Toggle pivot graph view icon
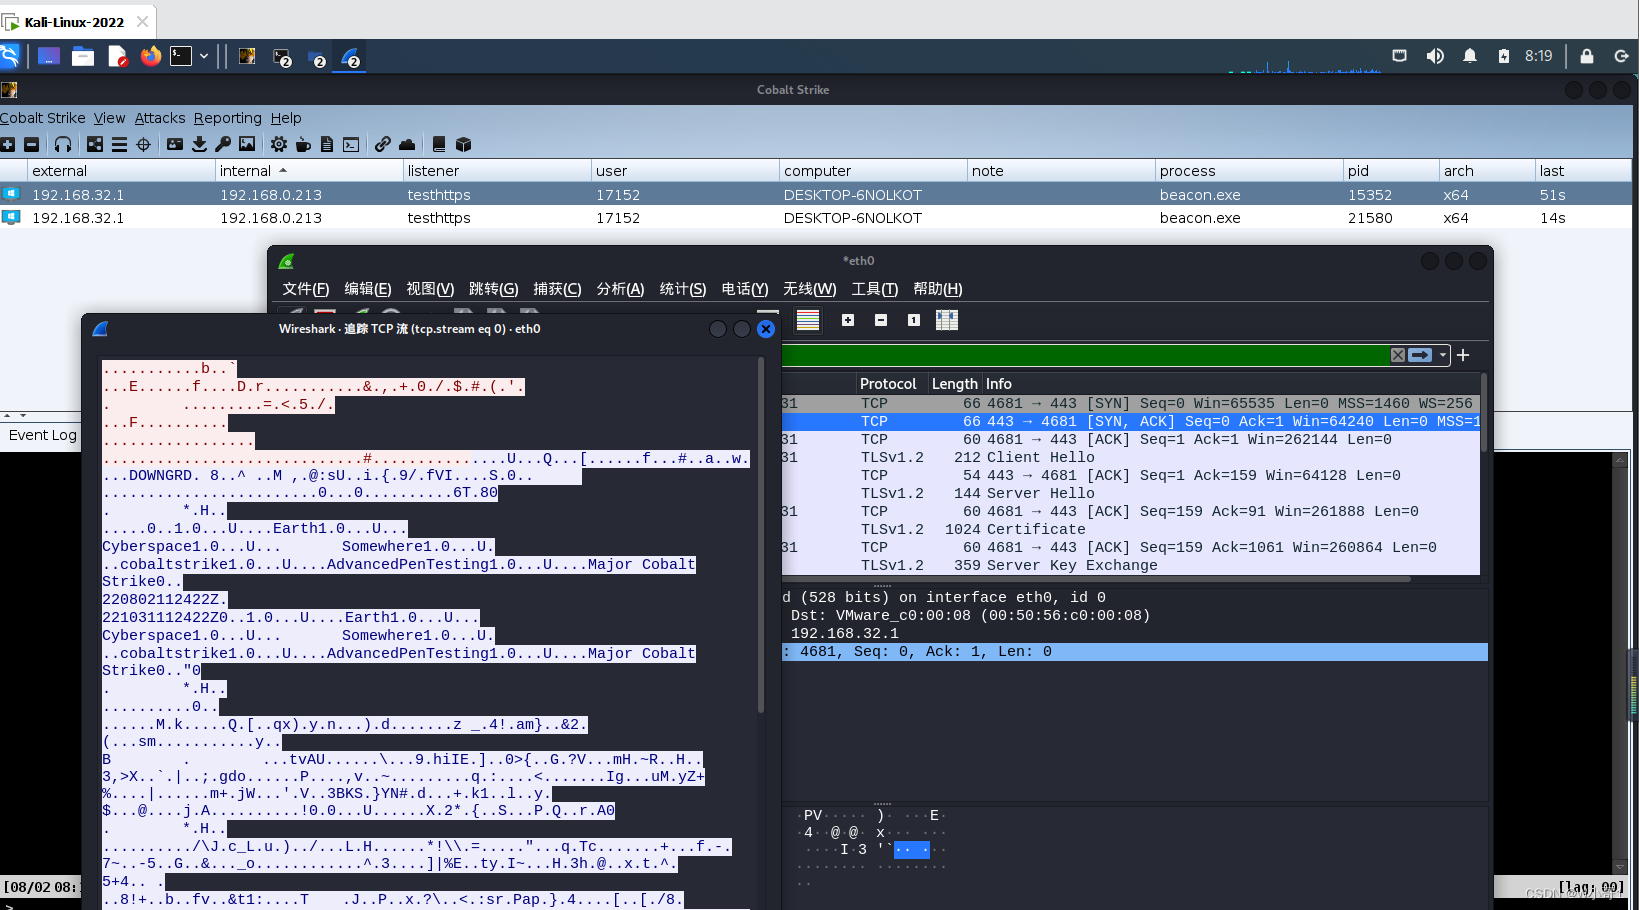The image size is (1639, 910). 95,144
